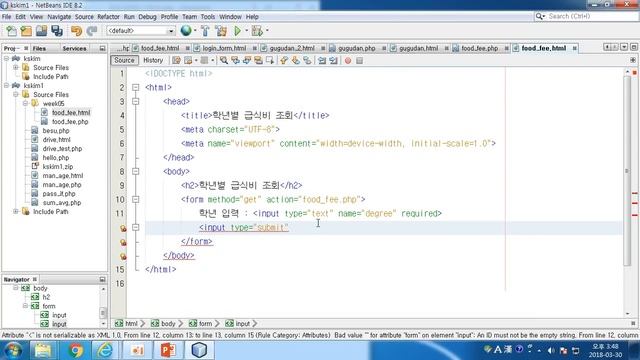Run the project with green play icon
The height and width of the screenshot is (360, 640).
237,31
